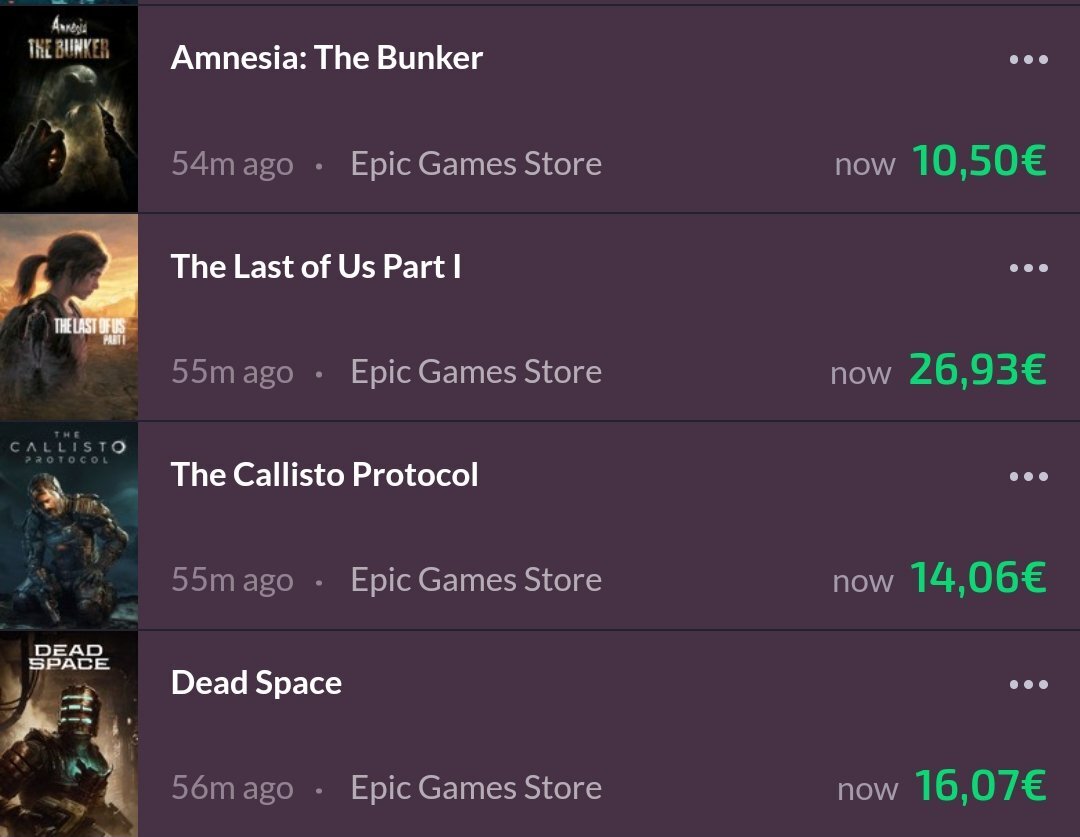Click the 16,07€ Dead Space price
This screenshot has width=1080, height=837.
tap(980, 786)
